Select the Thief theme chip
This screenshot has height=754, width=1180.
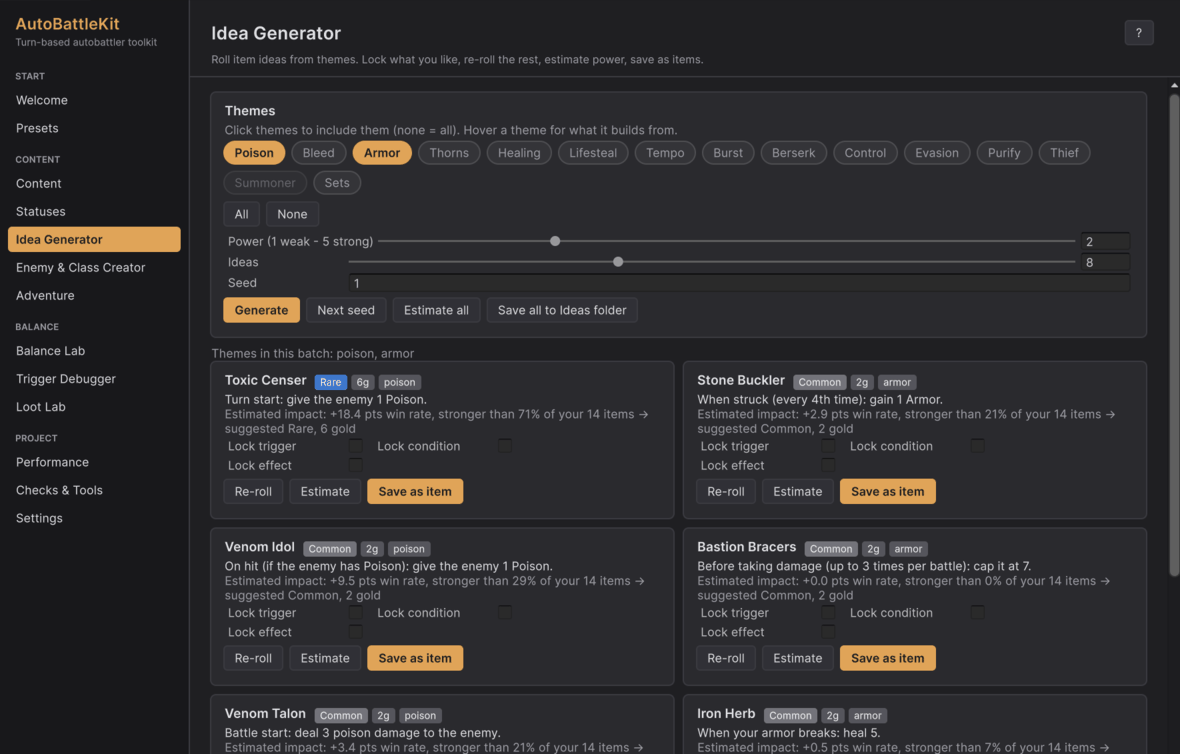click(1064, 153)
